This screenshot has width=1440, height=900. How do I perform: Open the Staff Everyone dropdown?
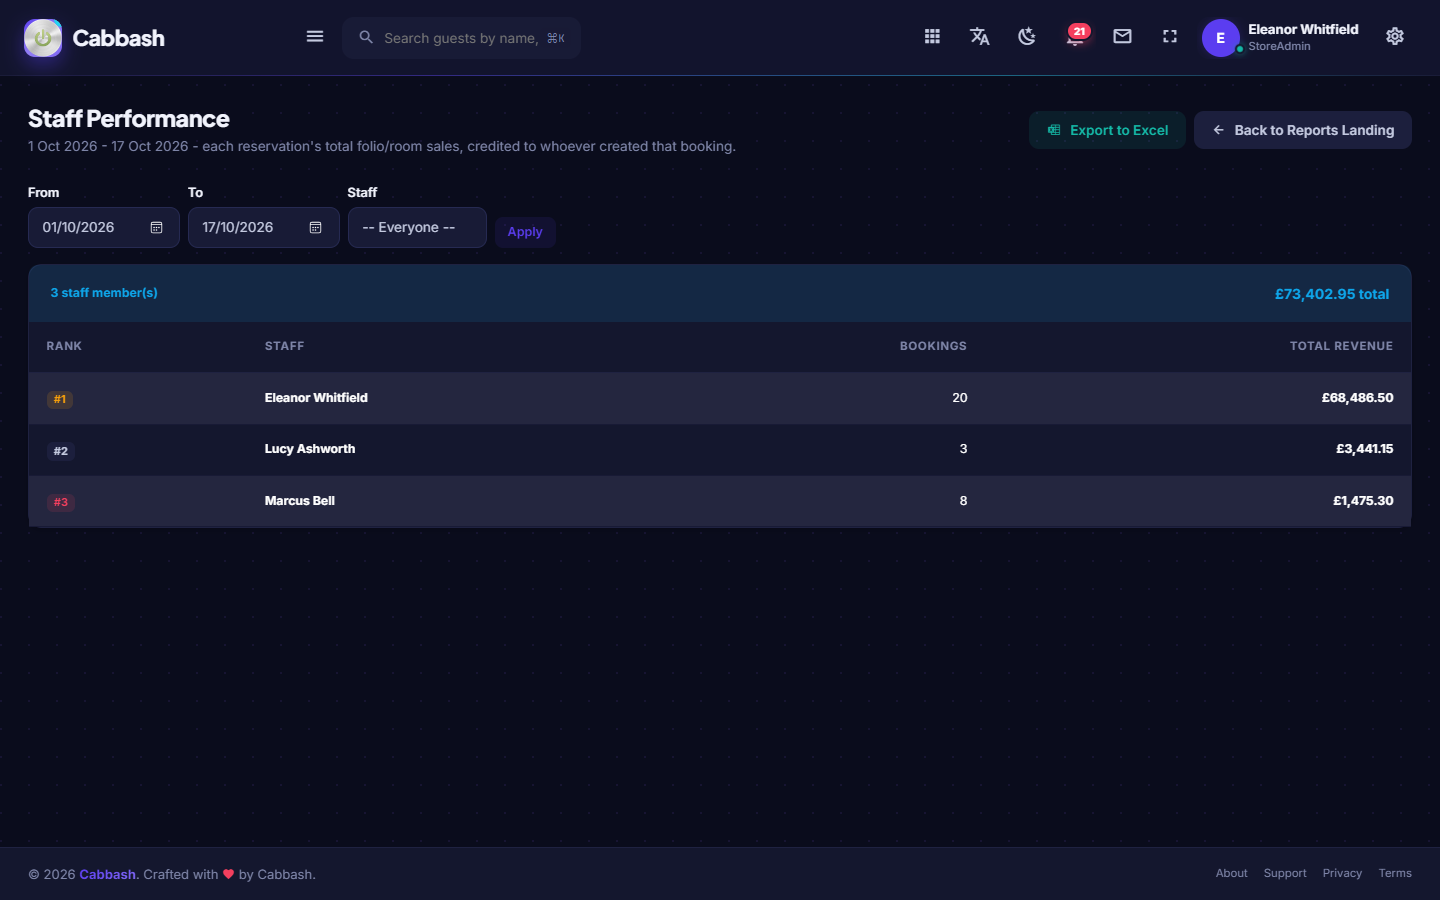pos(417,228)
